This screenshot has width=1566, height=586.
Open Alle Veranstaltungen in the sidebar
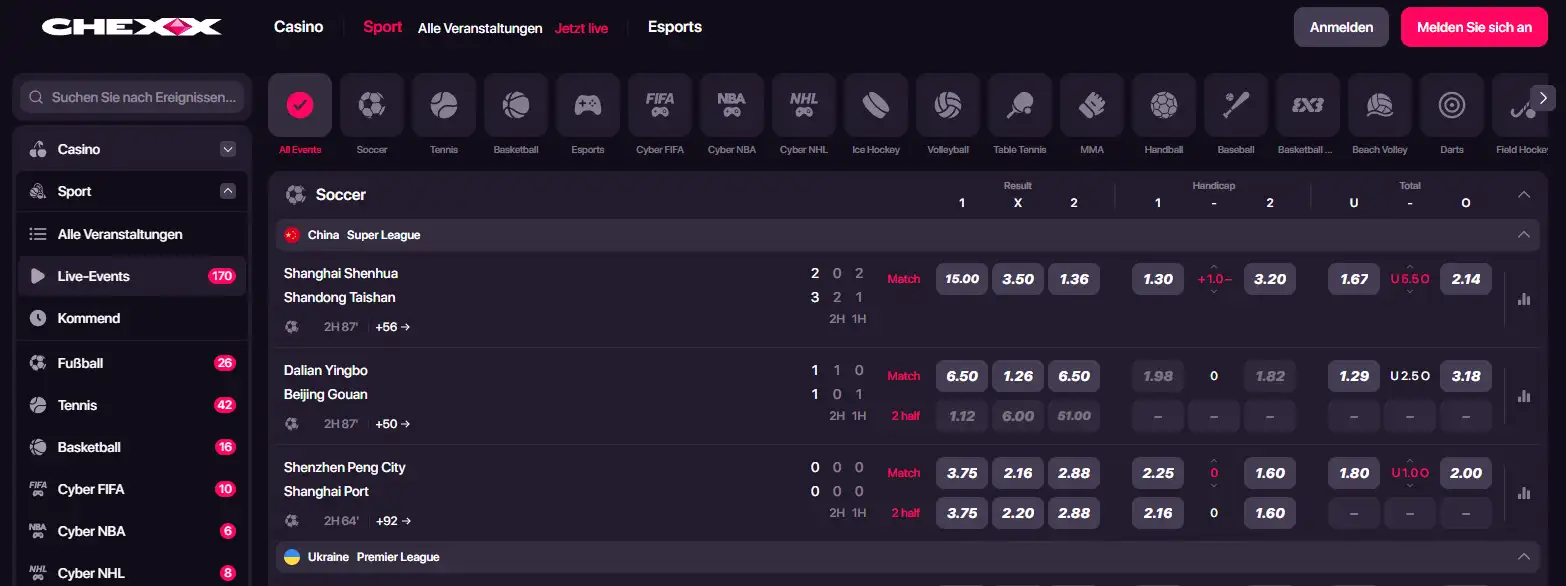point(132,234)
